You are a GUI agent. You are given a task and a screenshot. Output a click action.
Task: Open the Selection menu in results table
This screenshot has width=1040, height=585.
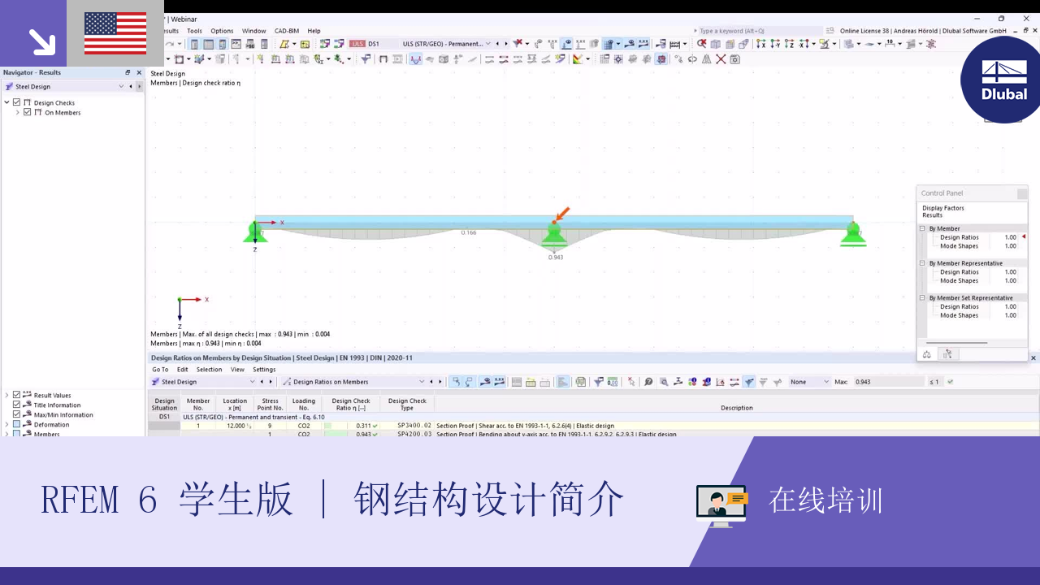pos(209,369)
